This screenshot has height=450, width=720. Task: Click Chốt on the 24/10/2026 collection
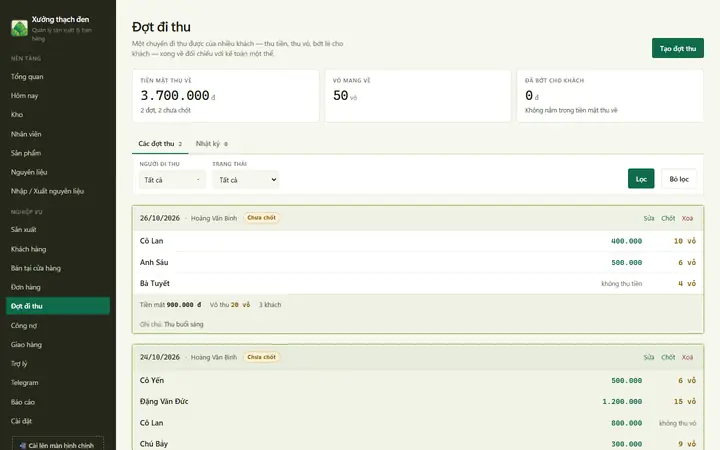[668, 357]
